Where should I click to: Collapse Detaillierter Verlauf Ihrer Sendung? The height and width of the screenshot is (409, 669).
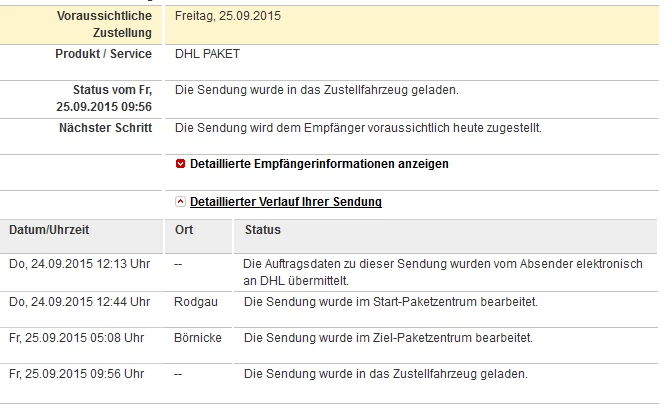[285, 202]
